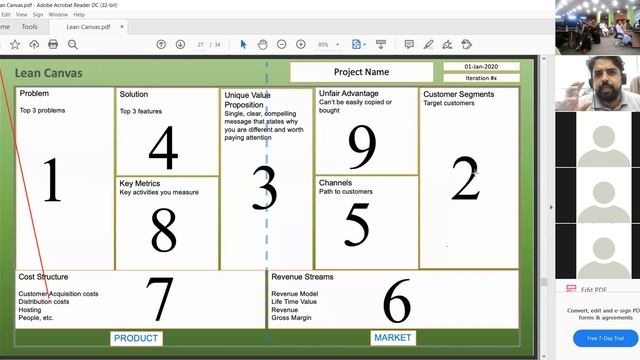Image resolution: width=640 pixels, height=360 pixels.
Task: Click the 'Key Metrics' heading
Action: (140, 184)
